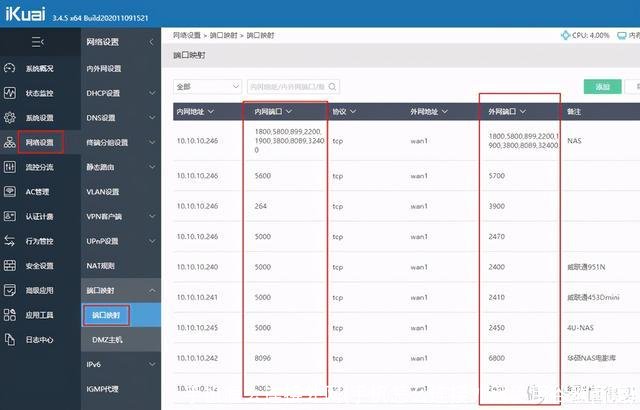
Task: Click the port search input field
Action: 285,87
